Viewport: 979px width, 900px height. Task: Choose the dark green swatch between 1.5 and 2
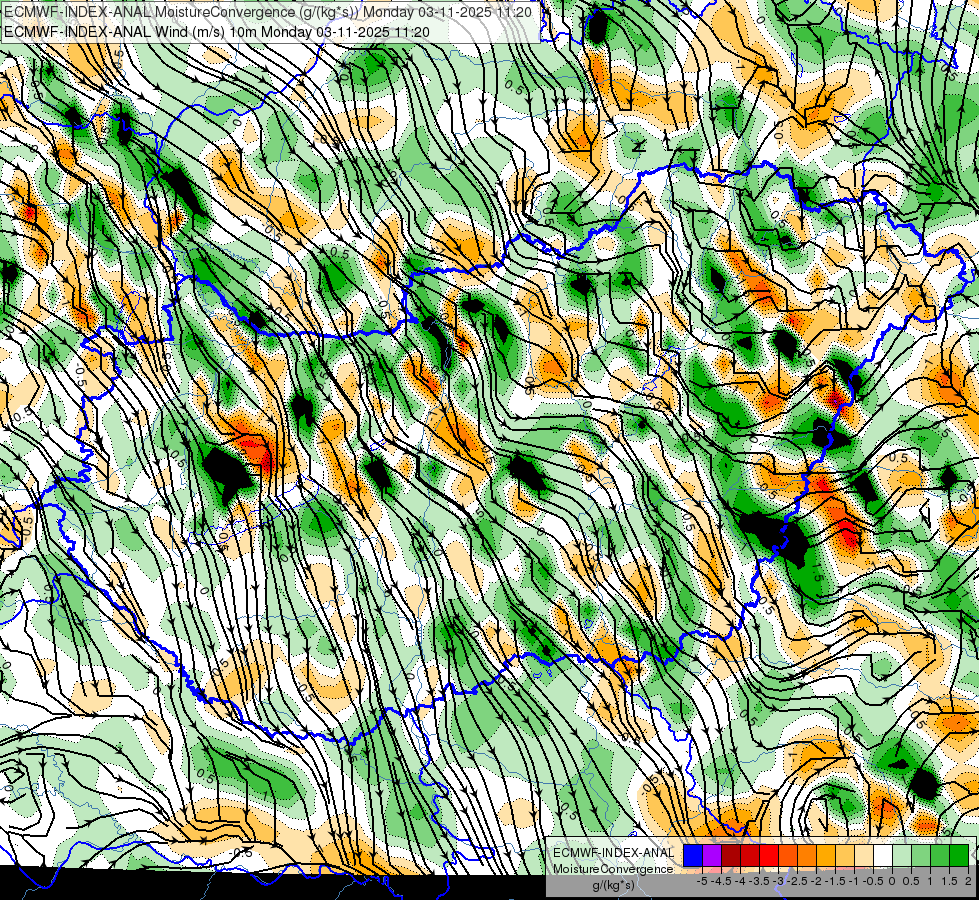click(959, 855)
